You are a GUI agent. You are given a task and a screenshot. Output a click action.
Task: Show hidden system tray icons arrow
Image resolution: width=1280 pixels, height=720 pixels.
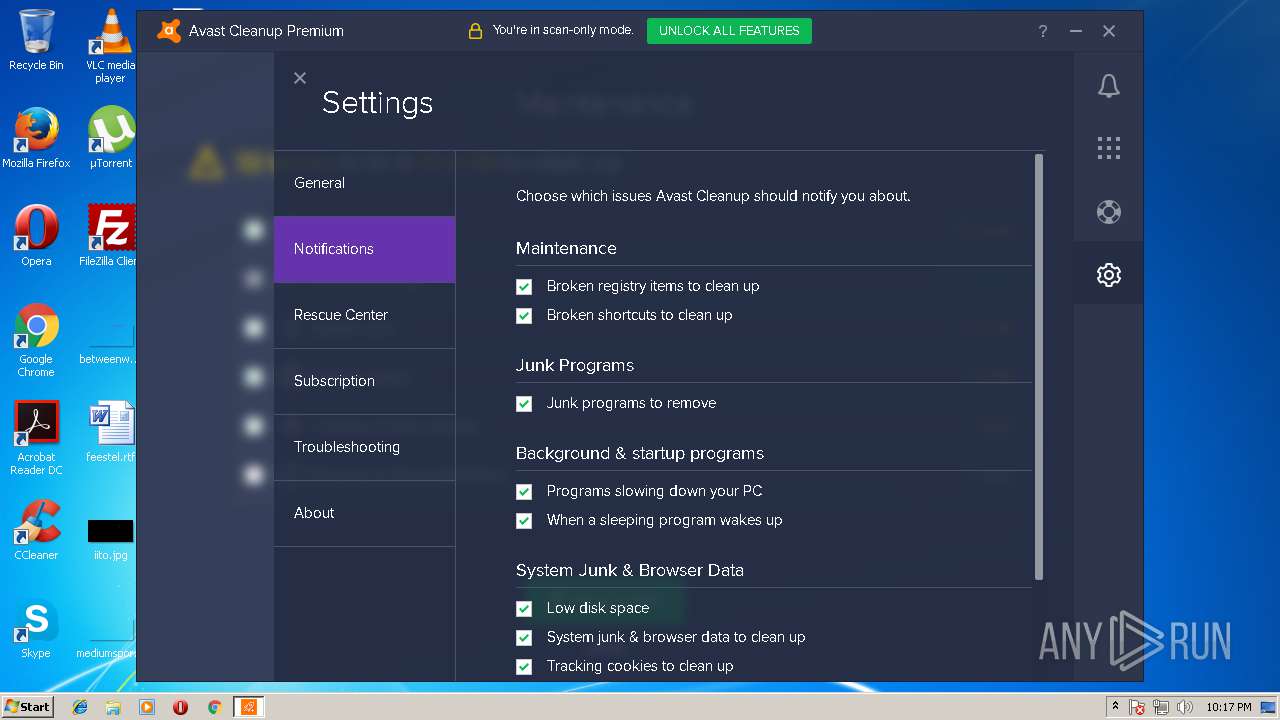[x=1115, y=707]
